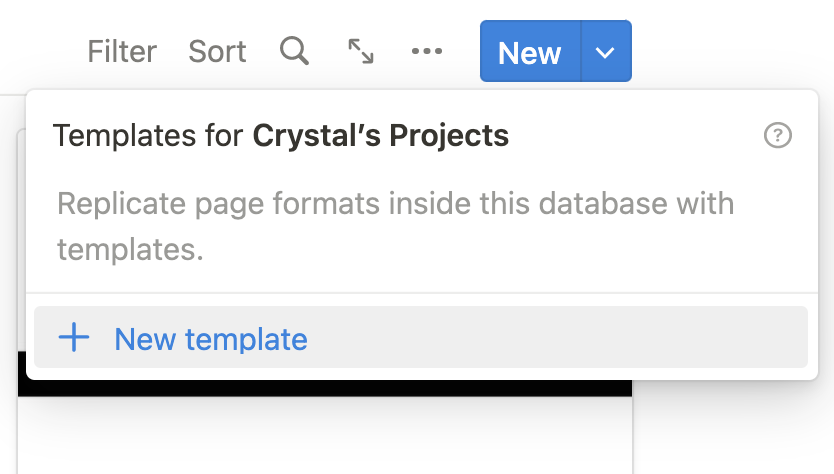Screen dimensions: 834x474
Task: Click the divider line above New template
Action: click(x=422, y=293)
